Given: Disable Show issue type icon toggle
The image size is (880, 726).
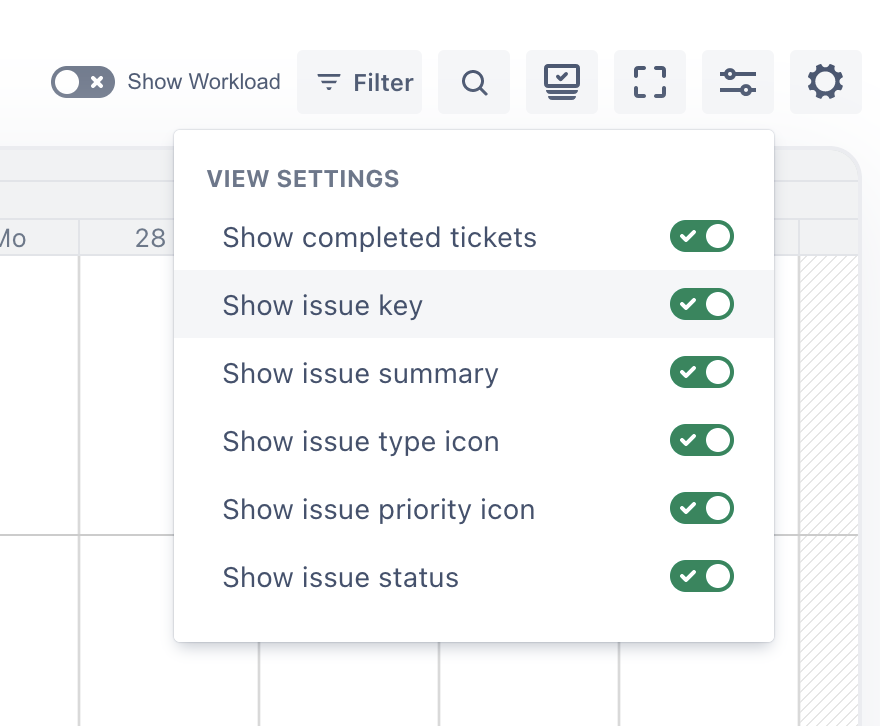Looking at the screenshot, I should pos(702,440).
